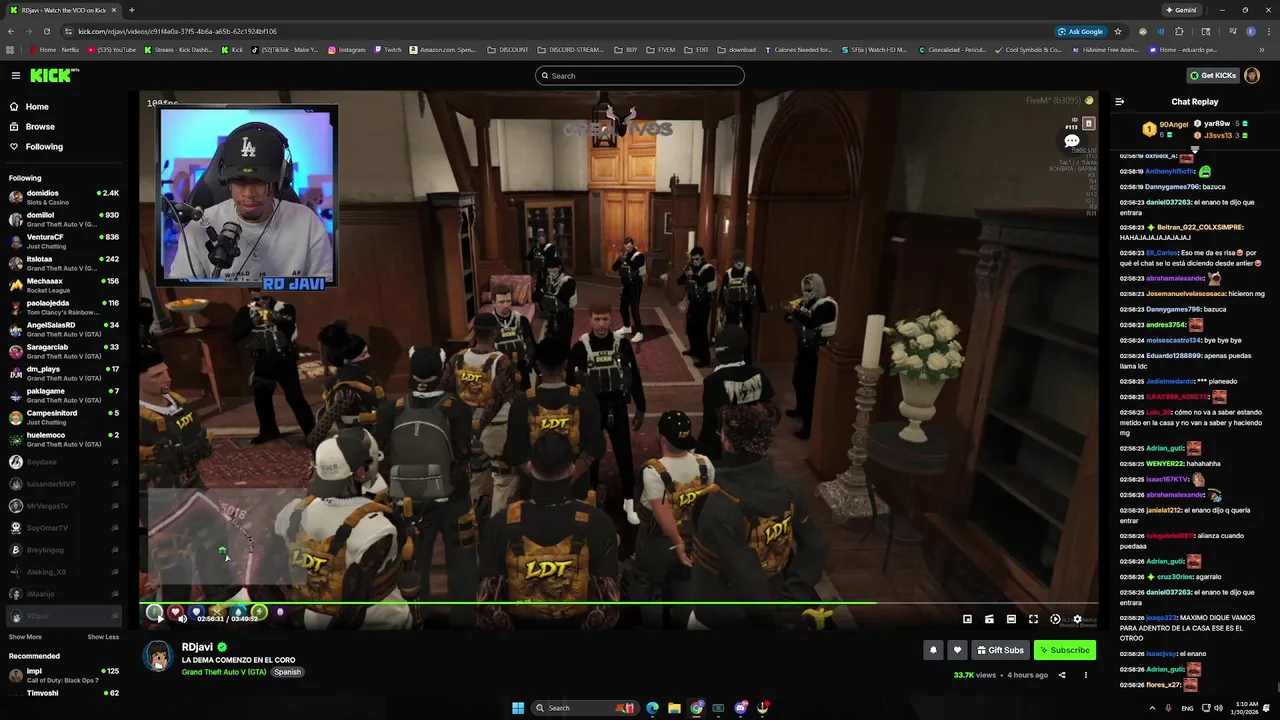Collapse the Chat Replay panel arrow

click(x=1119, y=102)
